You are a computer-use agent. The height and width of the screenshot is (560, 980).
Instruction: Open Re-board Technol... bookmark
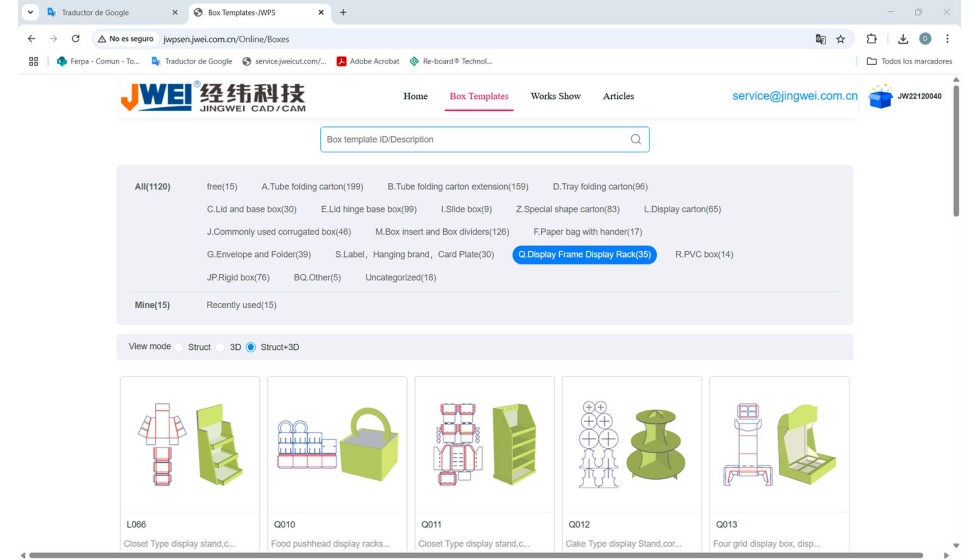click(451, 61)
